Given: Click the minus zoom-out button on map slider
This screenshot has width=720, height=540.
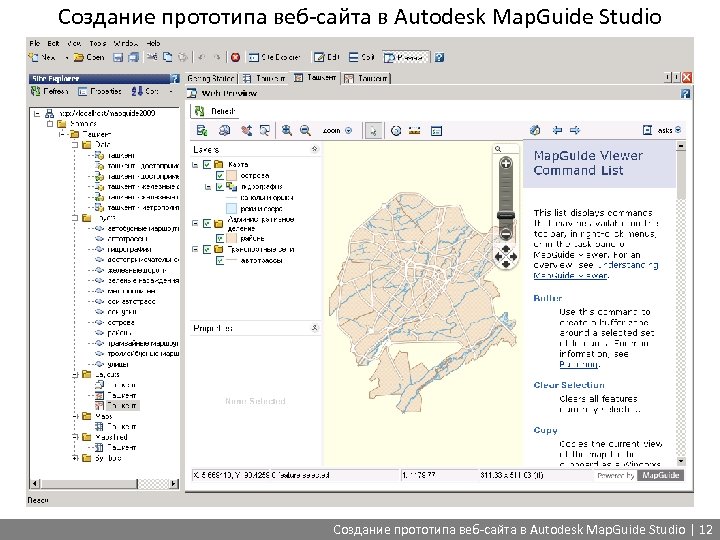Looking at the screenshot, I should coord(506,233).
